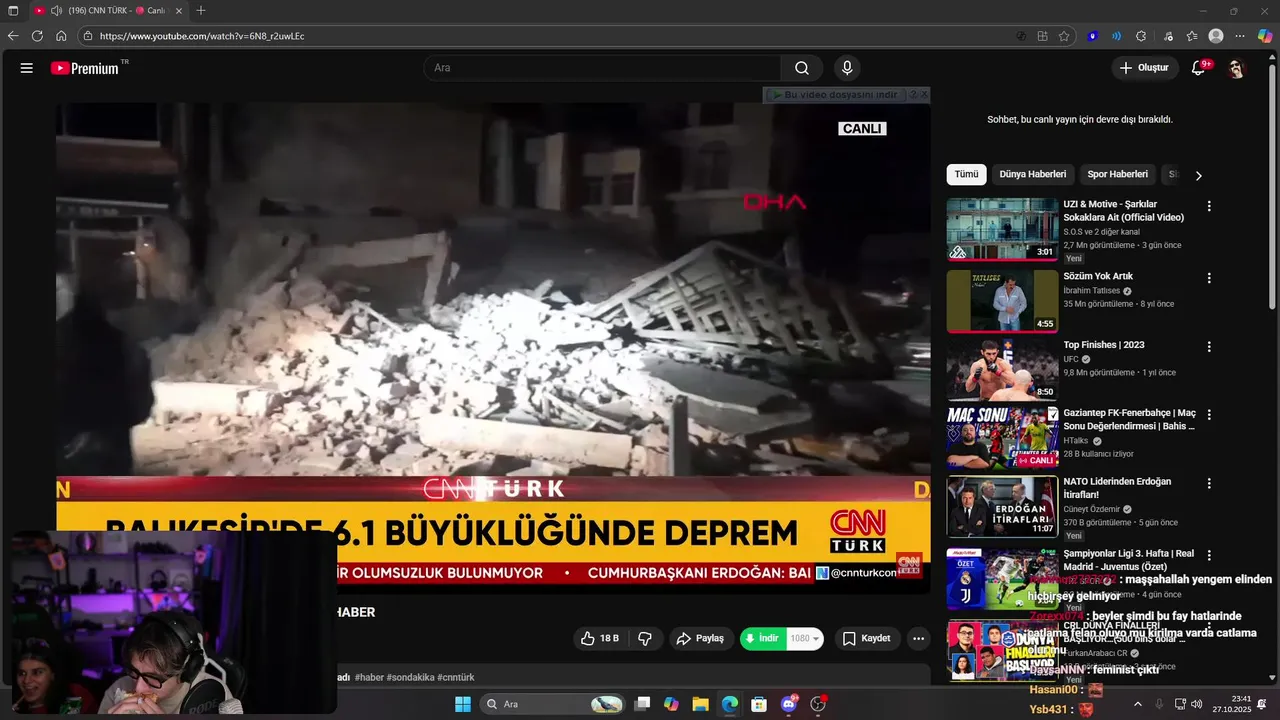The height and width of the screenshot is (720, 1280).
Task: Open options for UZI & Motive video
Action: (x=1209, y=206)
